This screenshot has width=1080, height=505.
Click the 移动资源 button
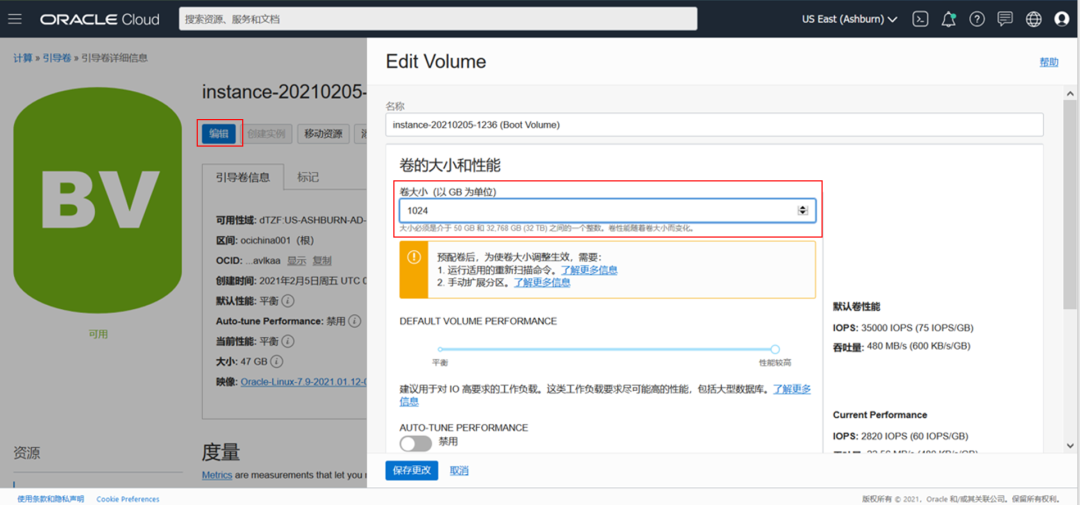323,134
